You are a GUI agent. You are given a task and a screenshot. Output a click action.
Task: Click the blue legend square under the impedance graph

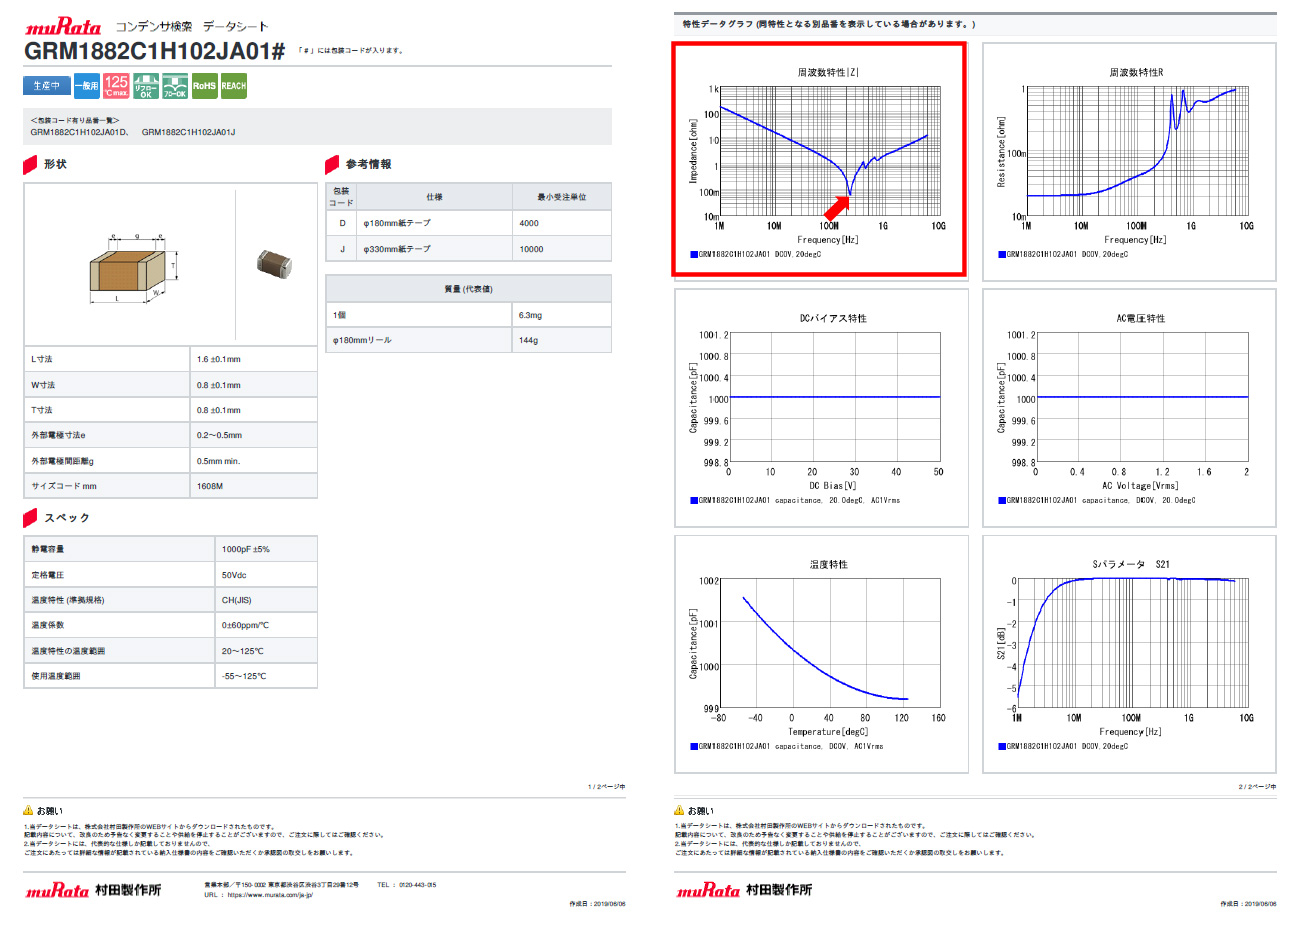pyautogui.click(x=694, y=255)
